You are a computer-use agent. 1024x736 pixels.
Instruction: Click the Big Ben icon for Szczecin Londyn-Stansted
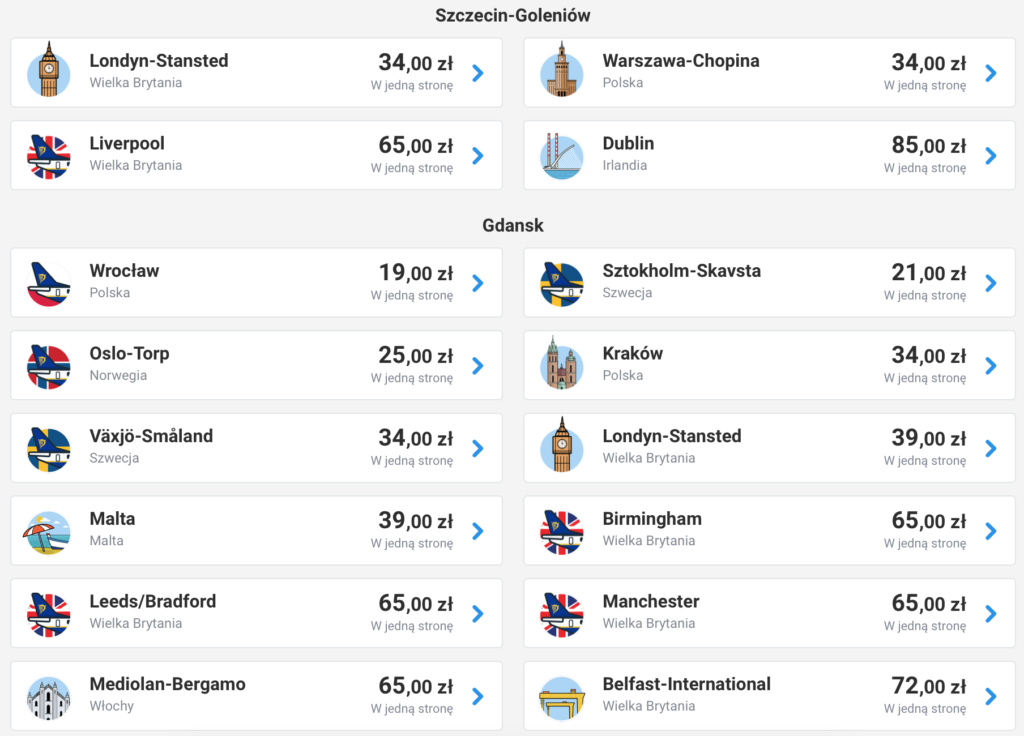pyautogui.click(x=48, y=72)
